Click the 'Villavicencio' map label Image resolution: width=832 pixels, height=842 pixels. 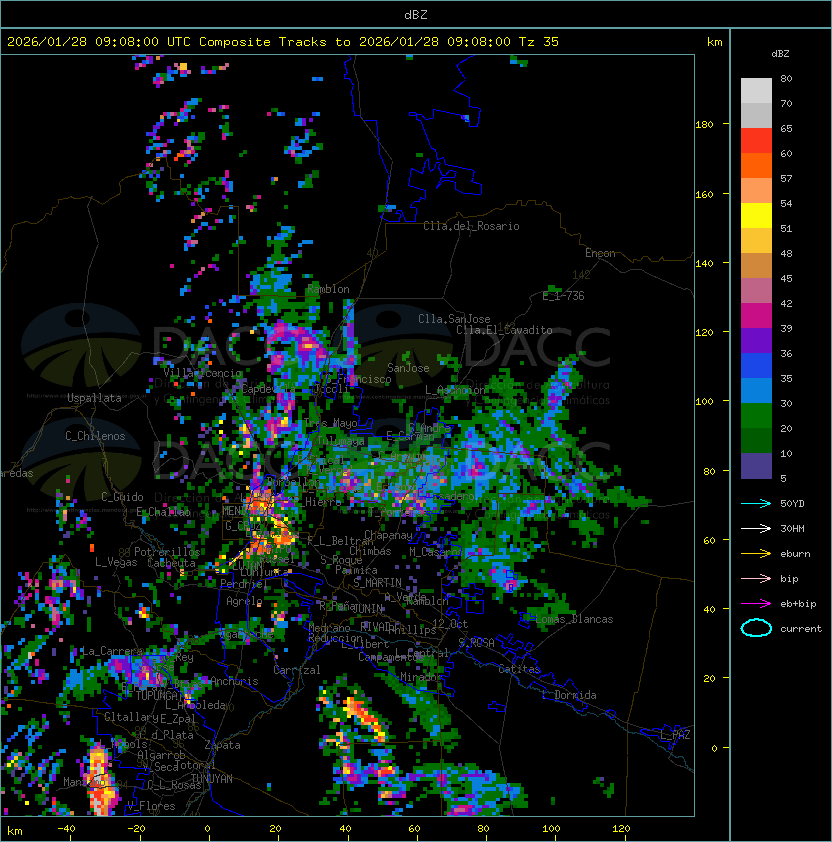pos(203,373)
